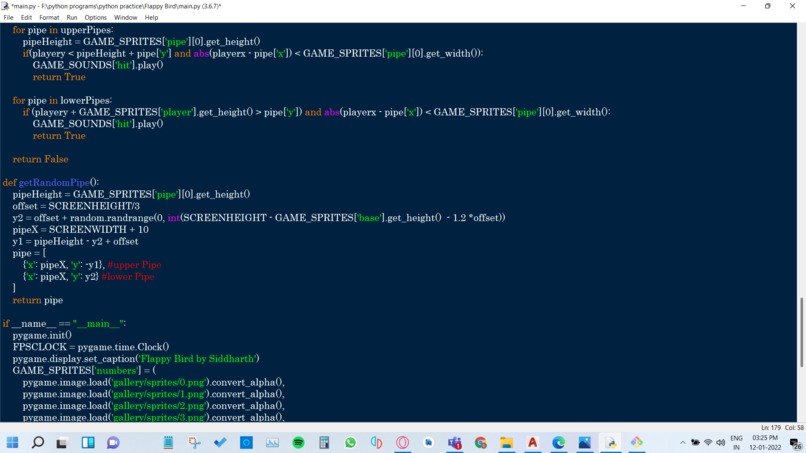806x453 pixels.
Task: Click the '#lower Pipe' comment
Action: coord(127,277)
